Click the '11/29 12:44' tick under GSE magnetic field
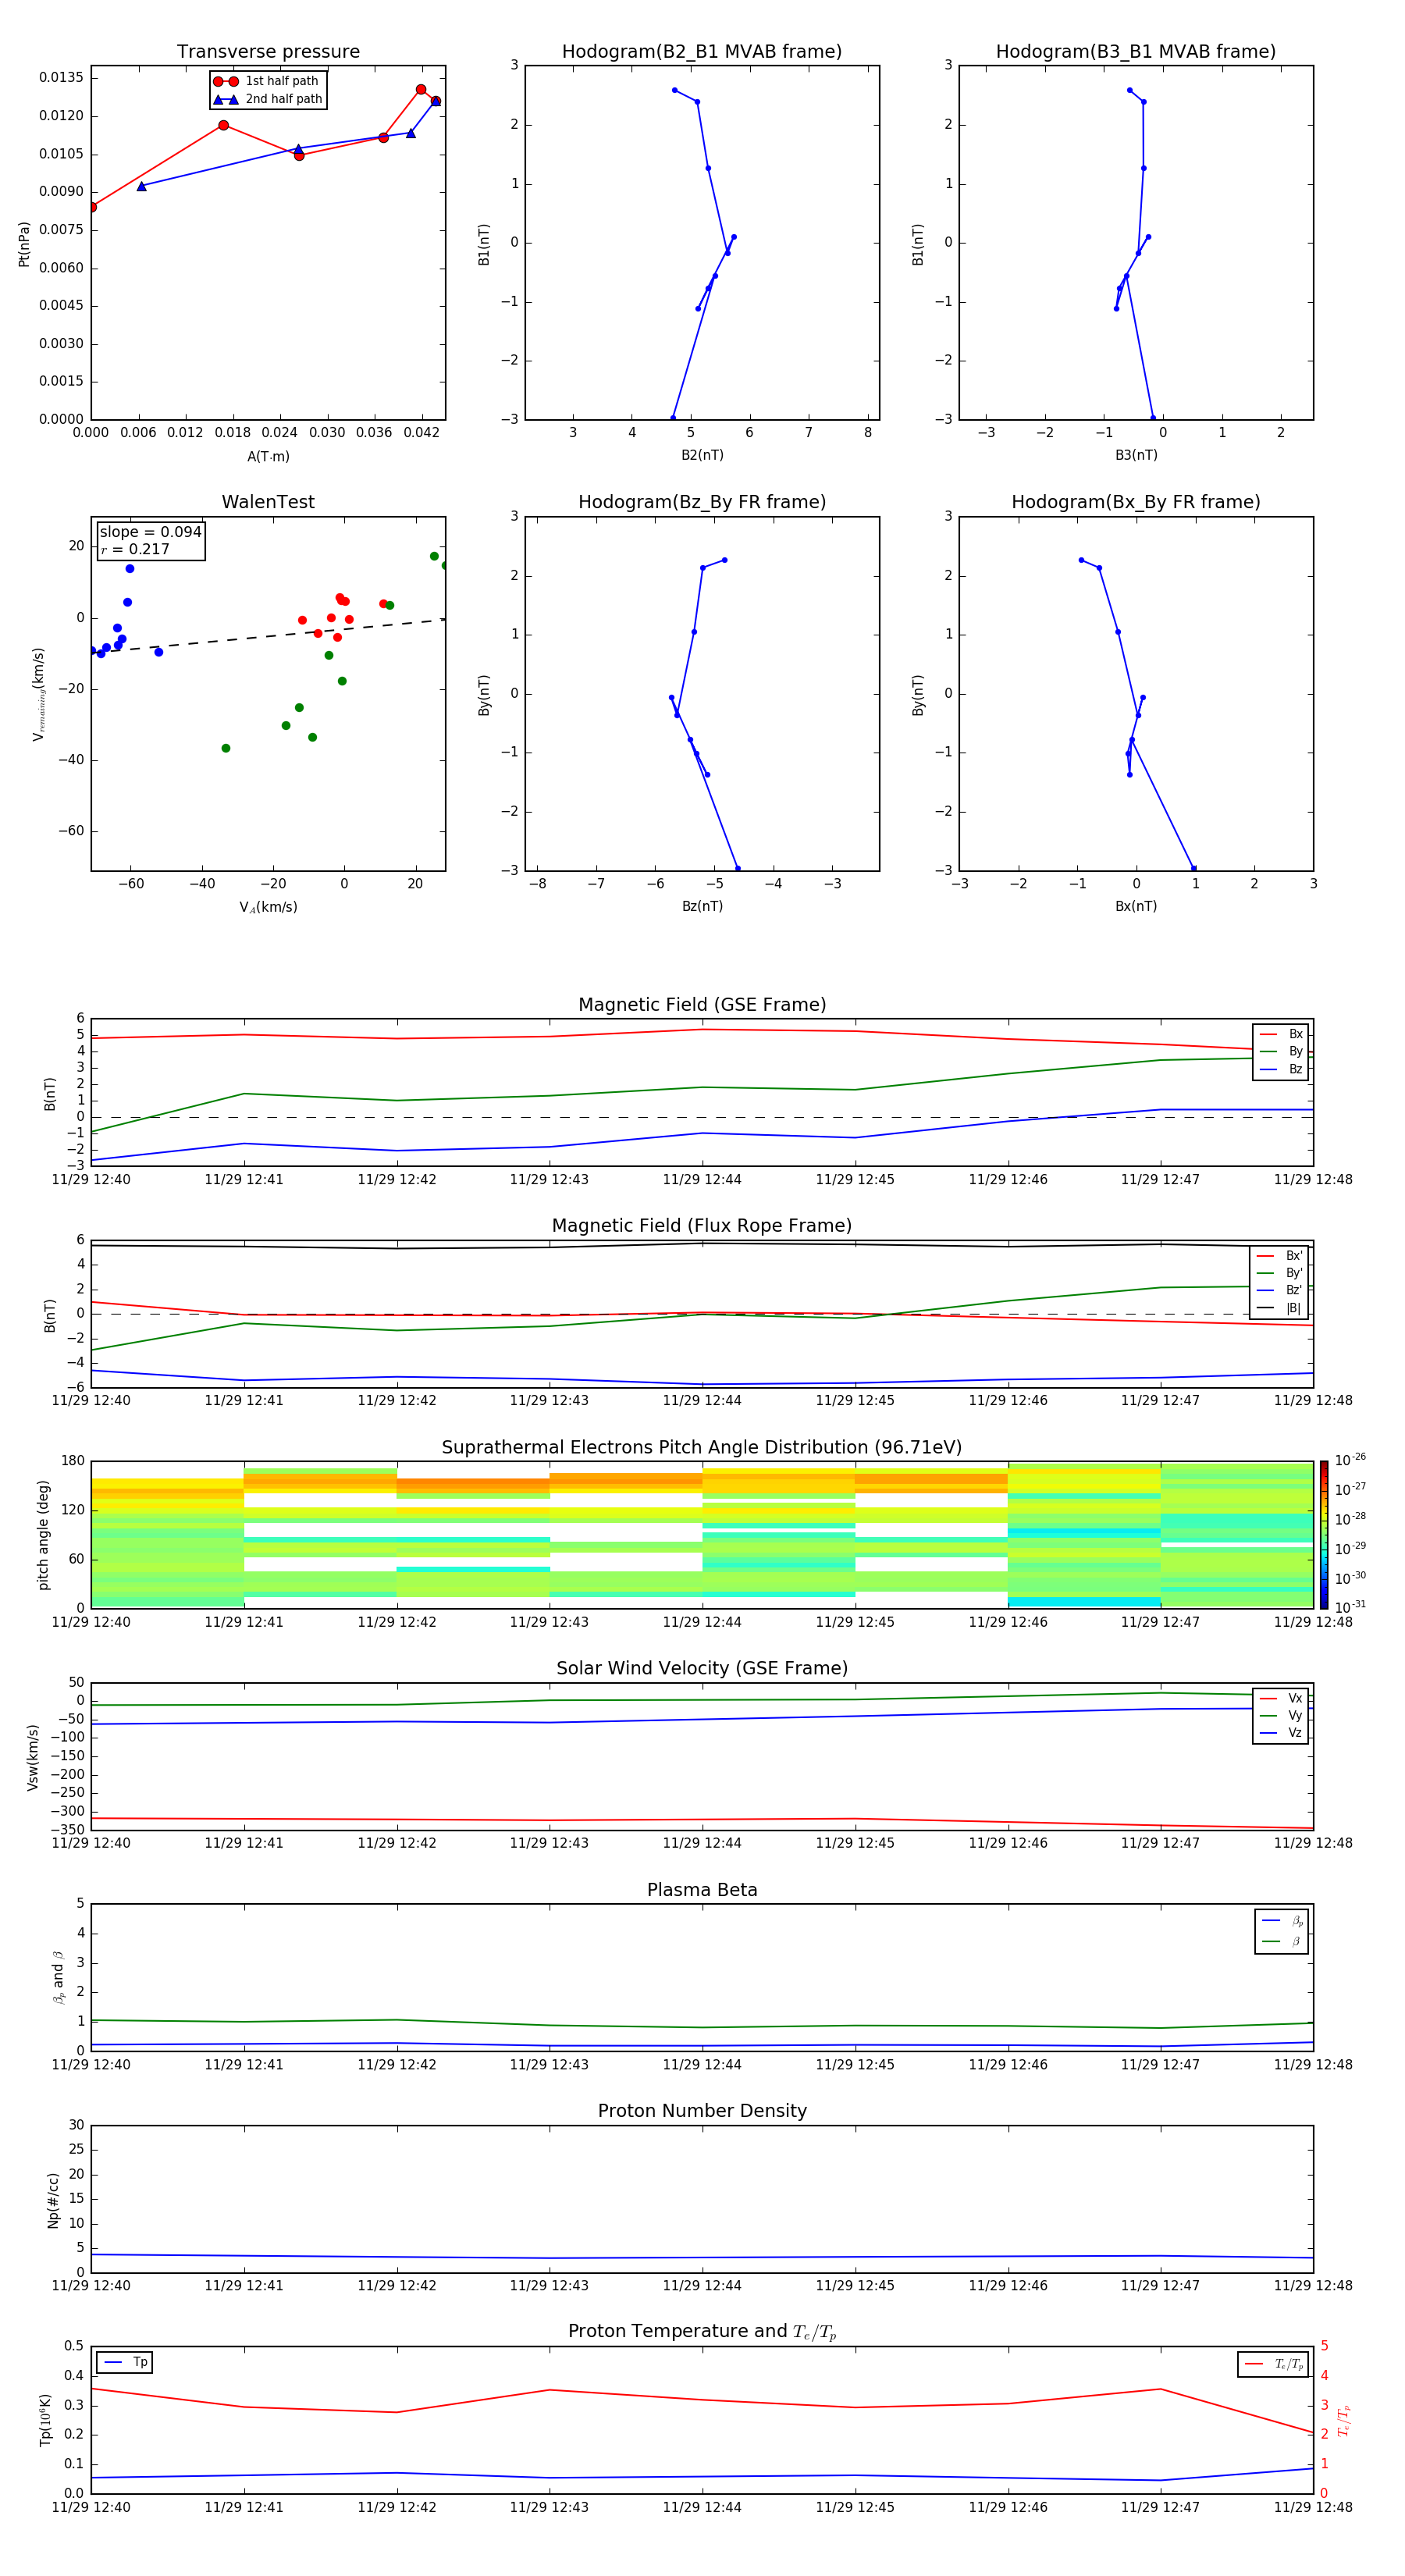The height and width of the screenshot is (2576, 1405). pos(702,1179)
